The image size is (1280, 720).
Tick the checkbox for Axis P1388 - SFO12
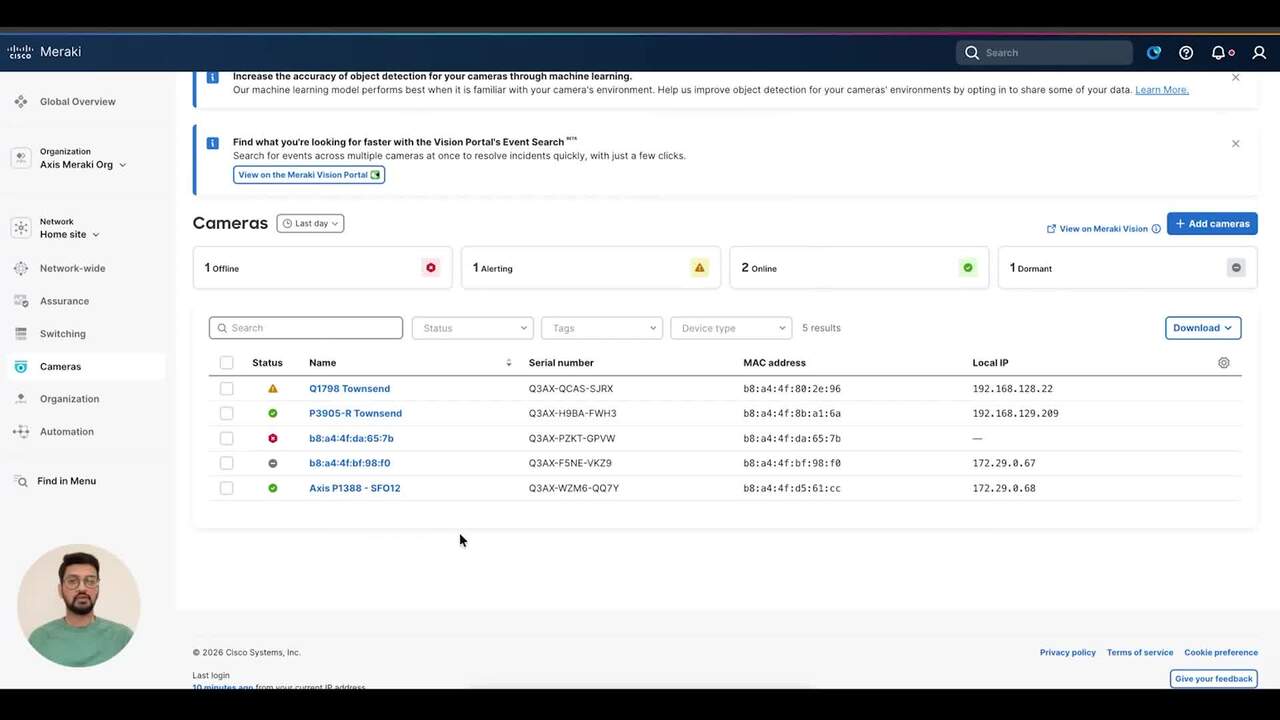(226, 488)
